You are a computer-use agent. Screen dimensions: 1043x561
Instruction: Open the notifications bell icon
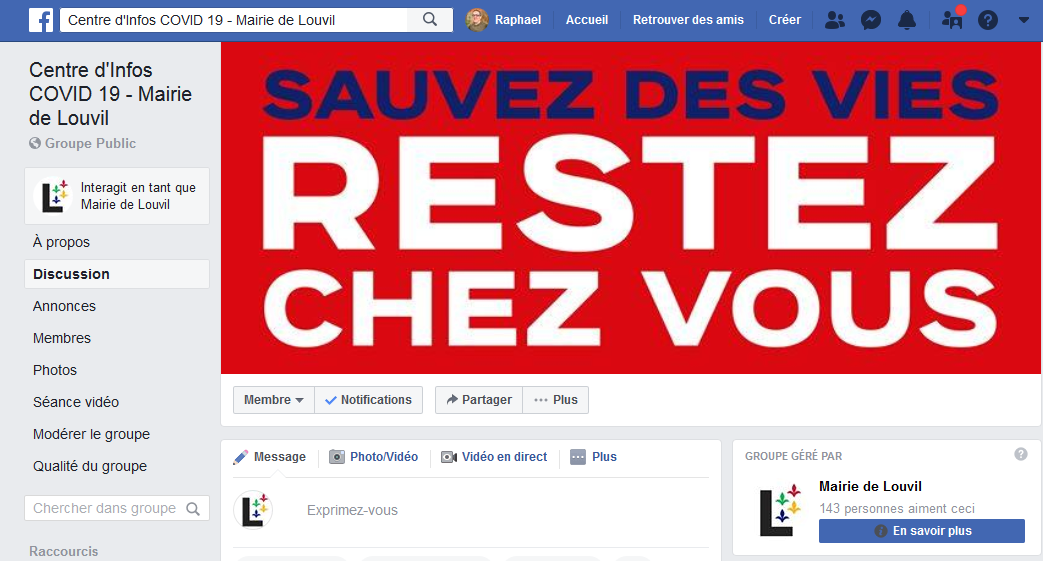click(x=907, y=21)
